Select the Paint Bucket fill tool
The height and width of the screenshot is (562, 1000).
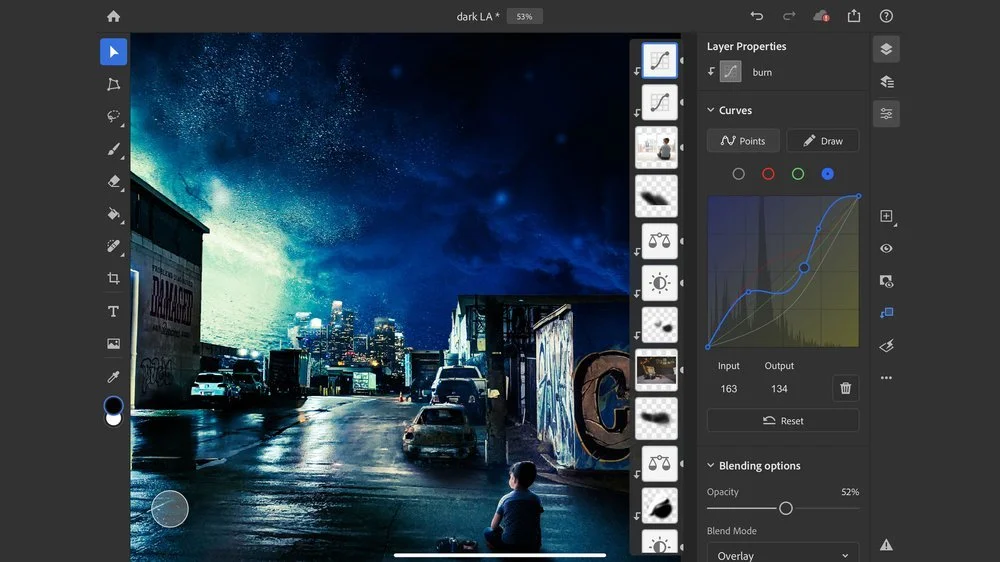tap(114, 214)
